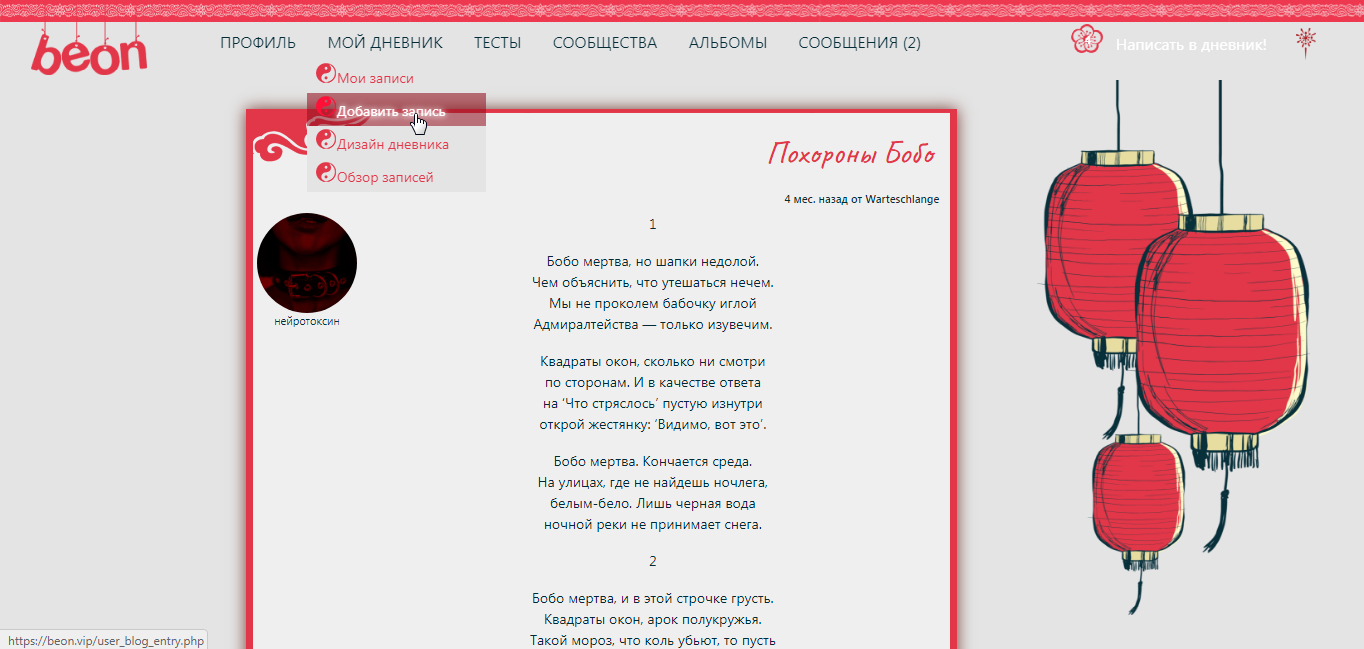
Task: Select Добавить запись from the dropdown
Action: [391, 111]
